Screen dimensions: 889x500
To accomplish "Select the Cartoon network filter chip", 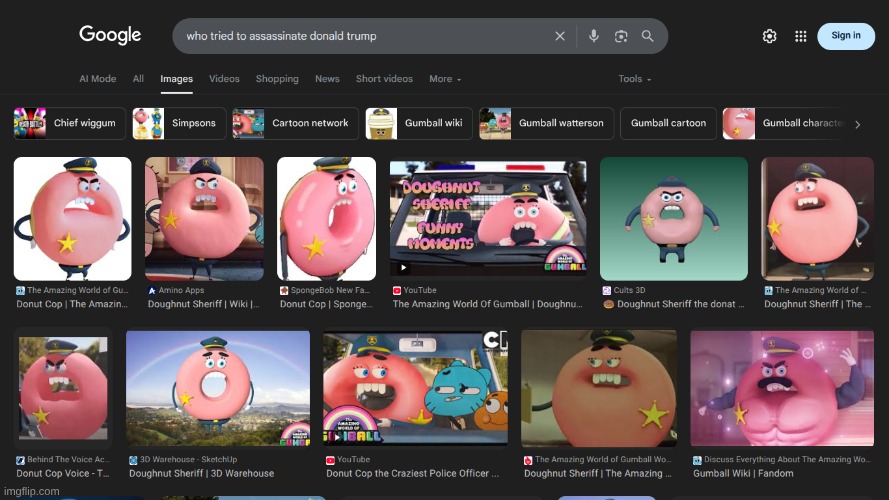I will tap(295, 123).
